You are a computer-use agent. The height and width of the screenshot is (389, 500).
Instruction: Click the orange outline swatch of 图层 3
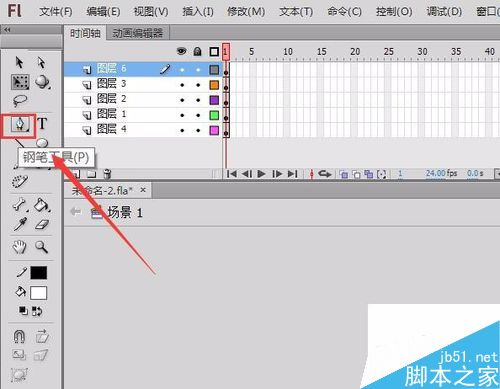pyautogui.click(x=214, y=85)
